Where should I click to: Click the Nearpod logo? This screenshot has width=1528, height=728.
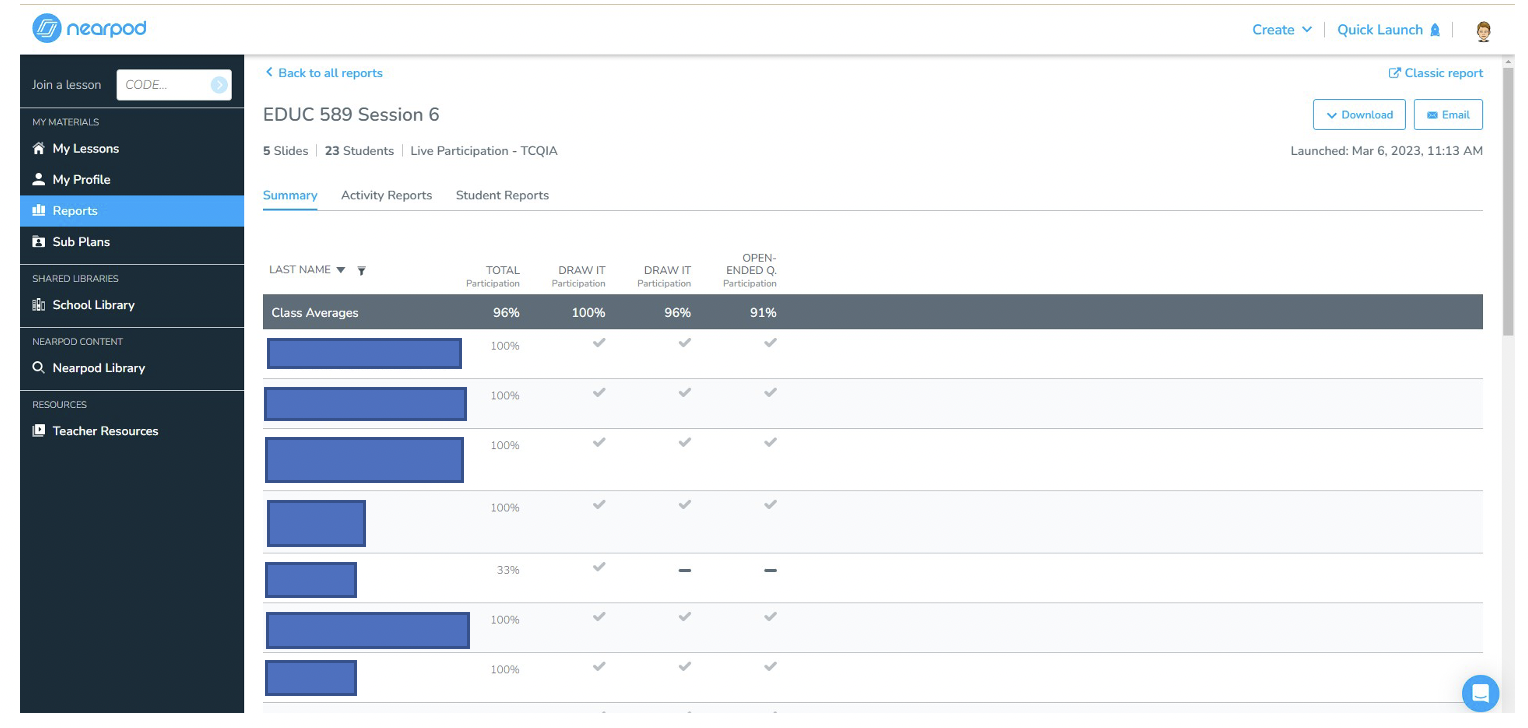coord(89,29)
